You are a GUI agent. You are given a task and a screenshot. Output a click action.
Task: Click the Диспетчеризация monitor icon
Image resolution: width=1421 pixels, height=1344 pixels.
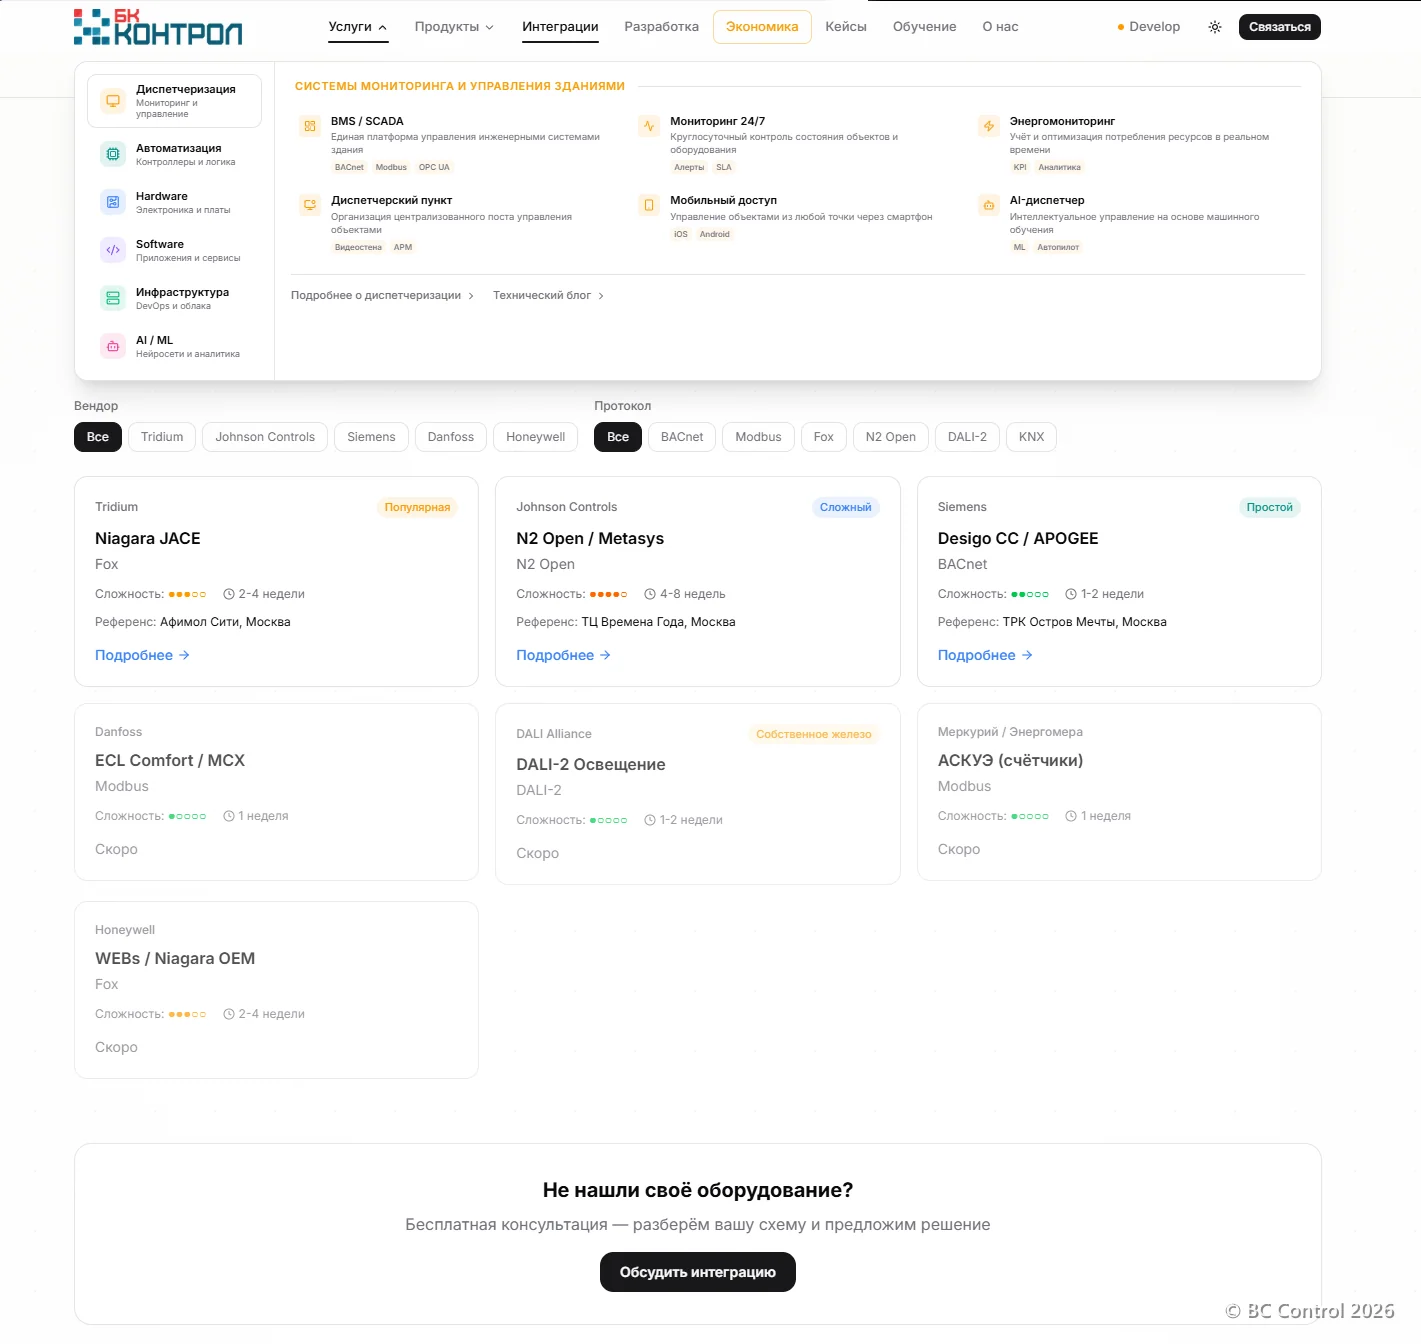coord(113,101)
